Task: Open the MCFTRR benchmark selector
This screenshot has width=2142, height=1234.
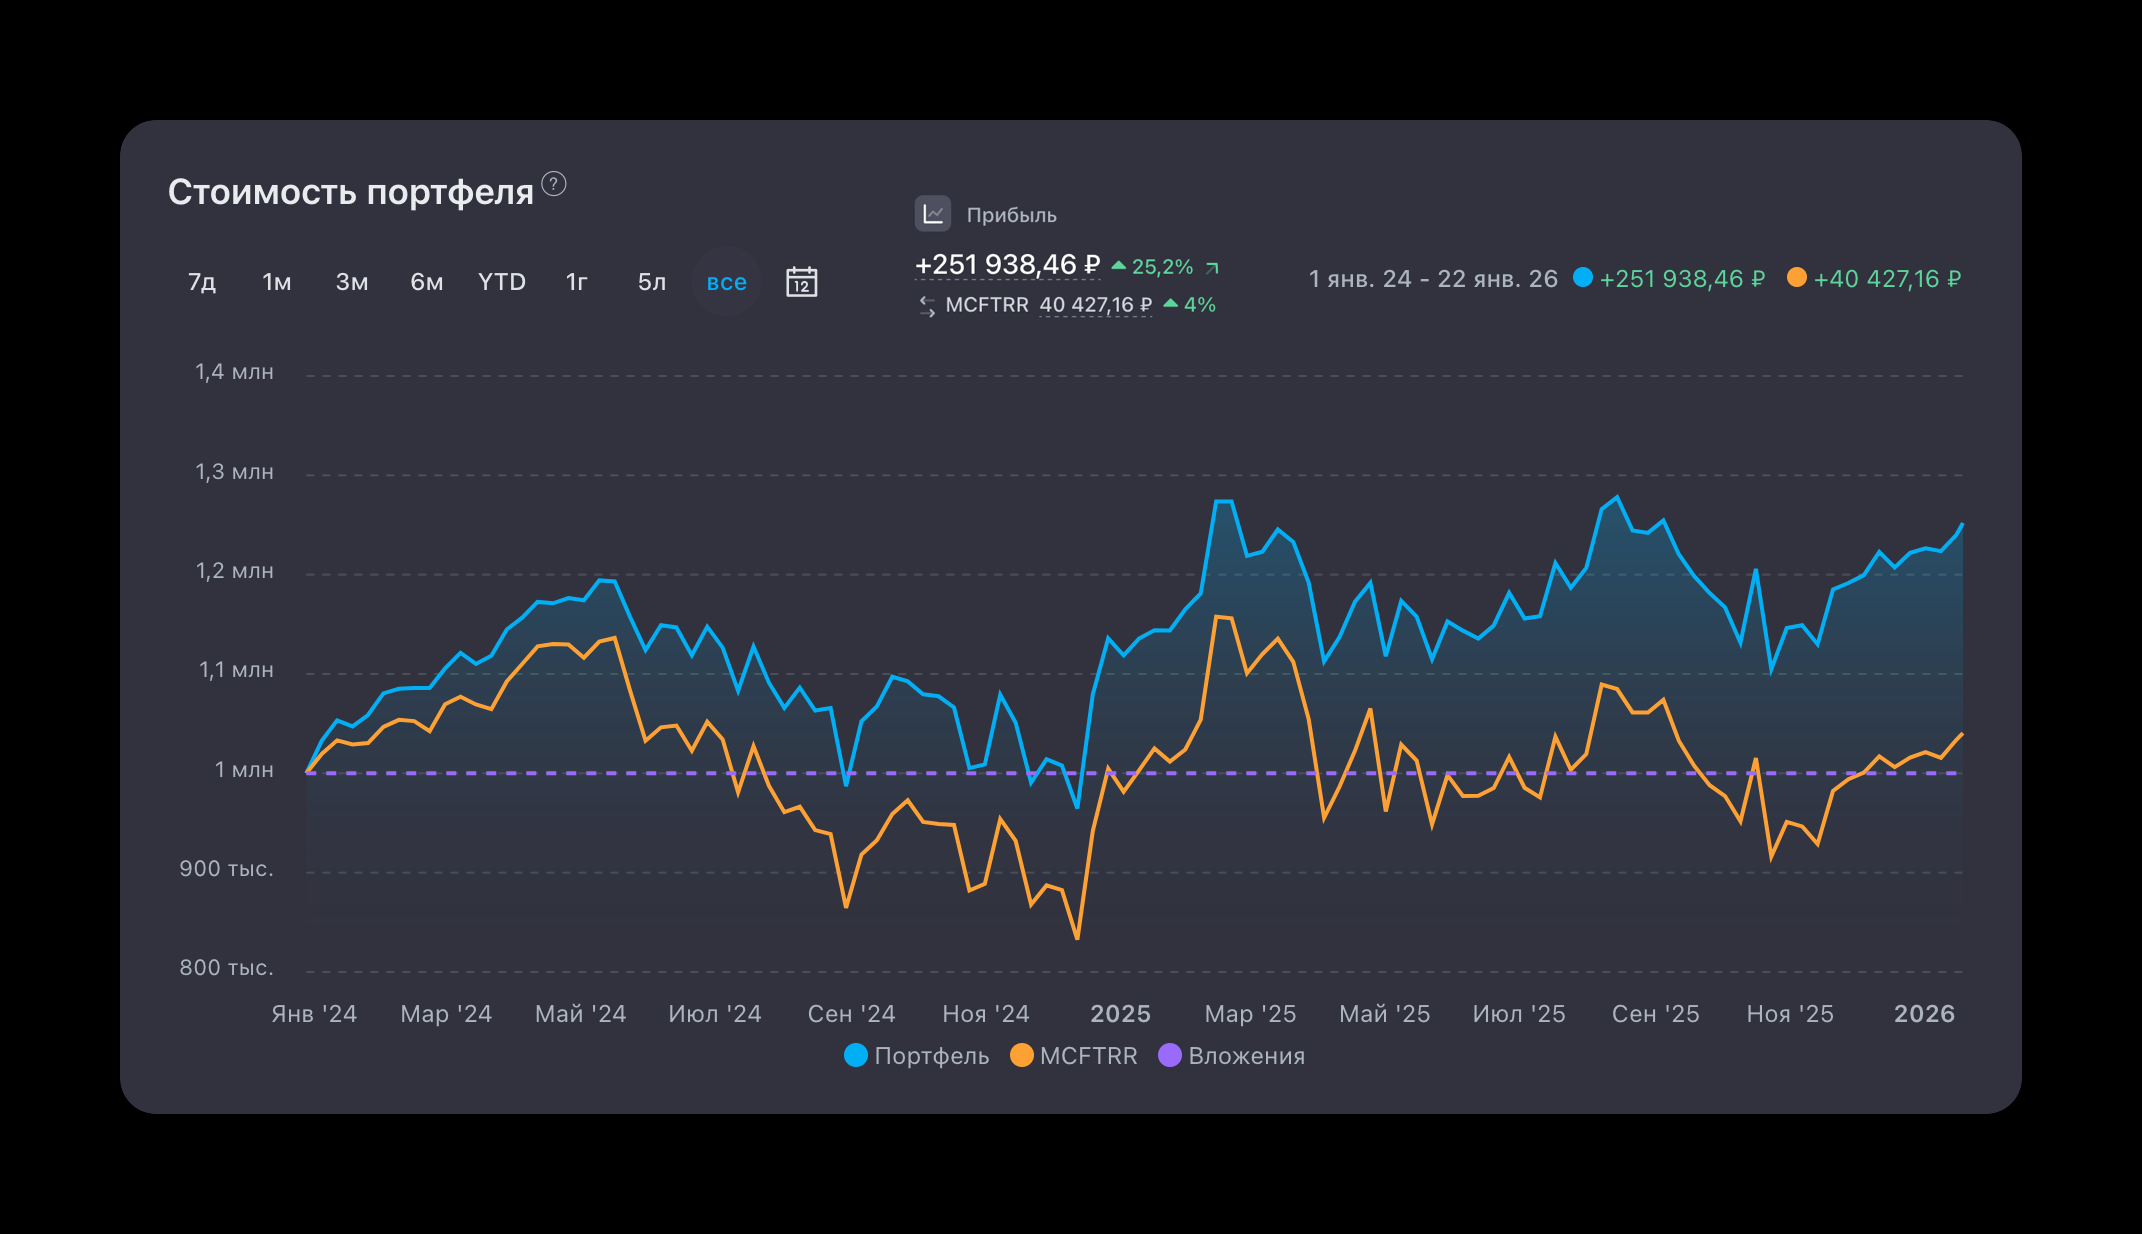Action: (x=986, y=305)
